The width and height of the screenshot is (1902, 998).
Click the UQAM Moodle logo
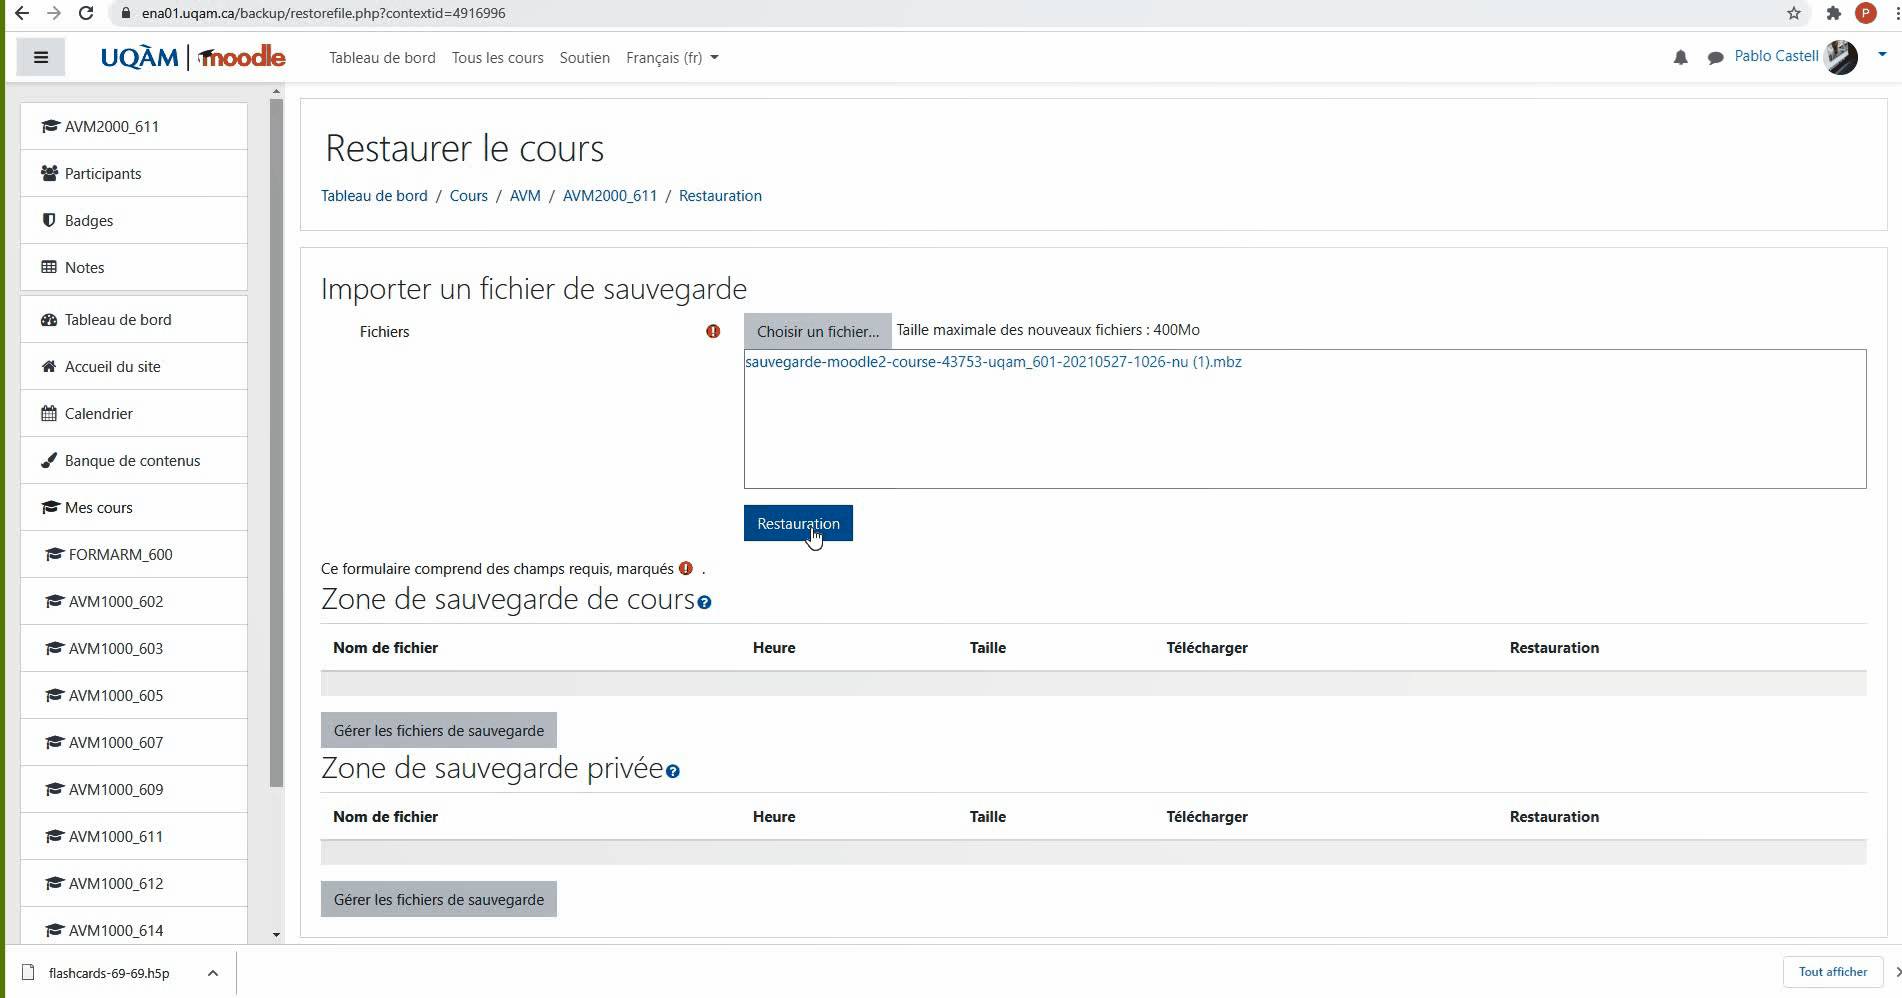point(193,57)
